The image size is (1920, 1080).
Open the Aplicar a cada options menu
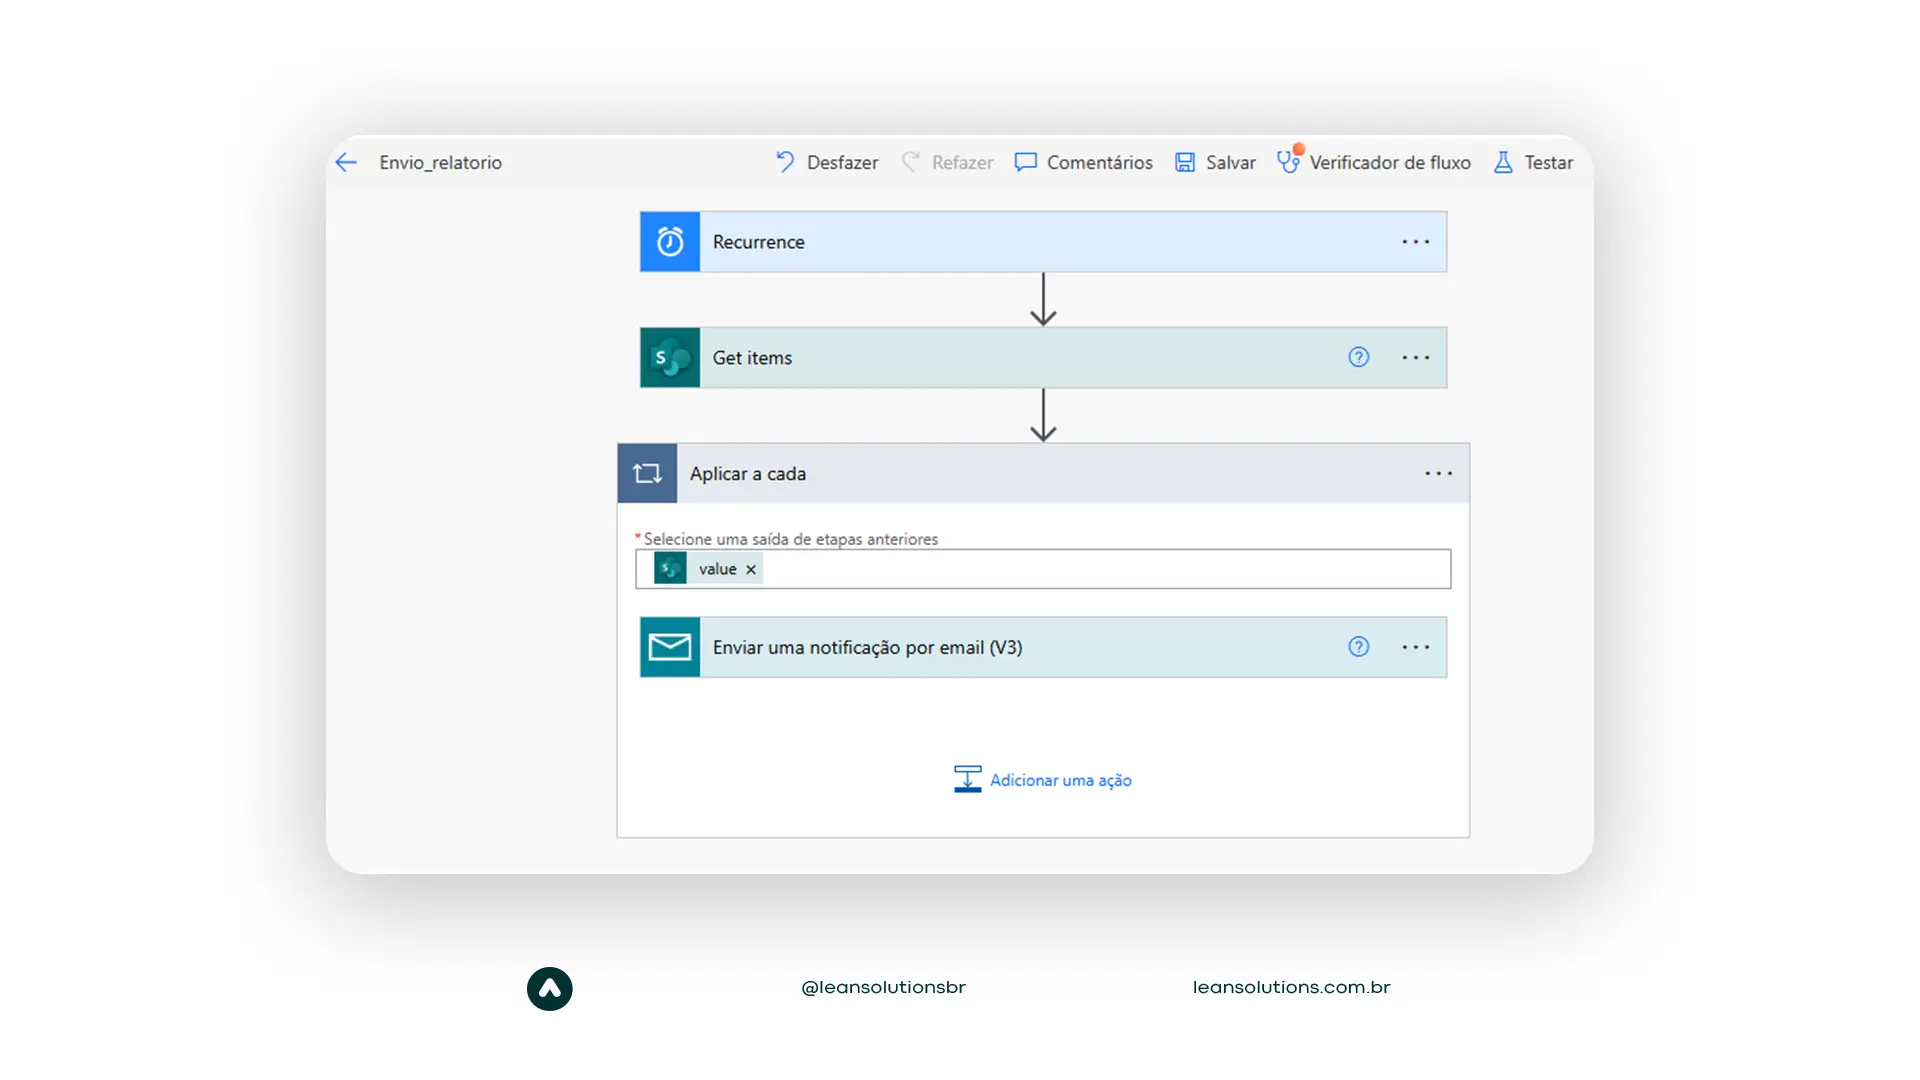coord(1438,473)
